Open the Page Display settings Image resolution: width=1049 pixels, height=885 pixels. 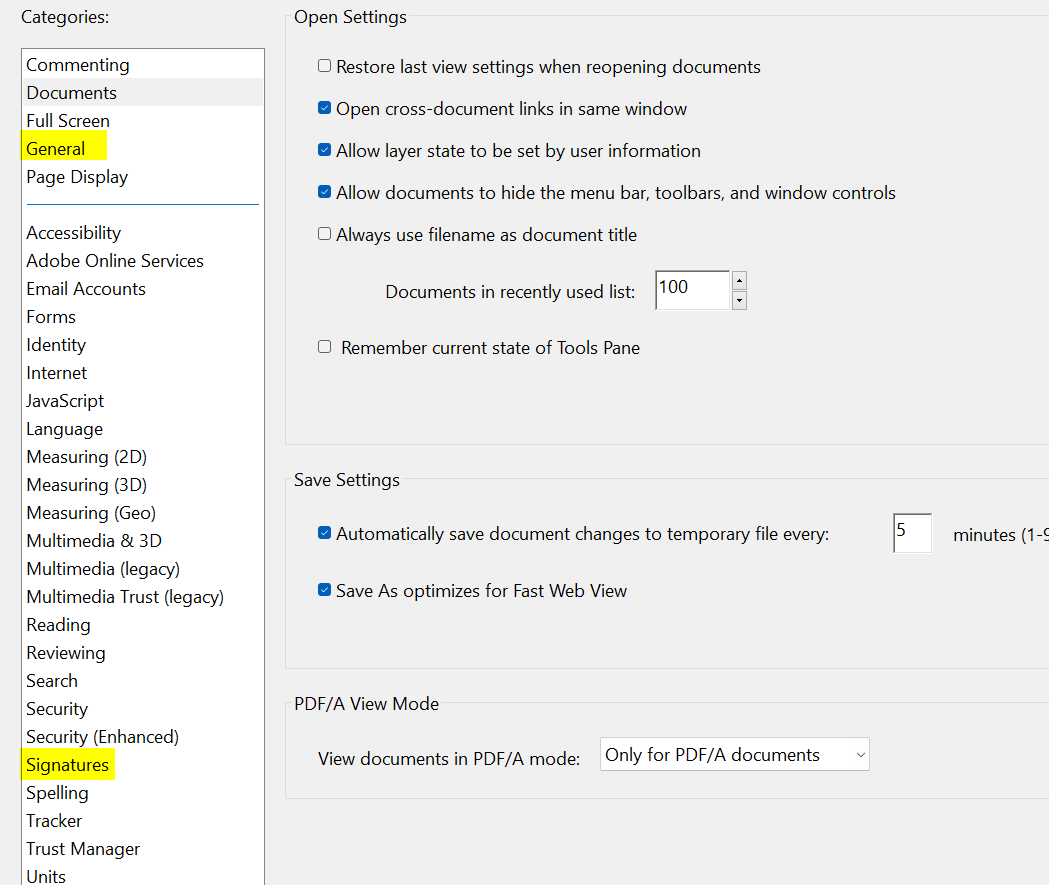click(x=77, y=177)
